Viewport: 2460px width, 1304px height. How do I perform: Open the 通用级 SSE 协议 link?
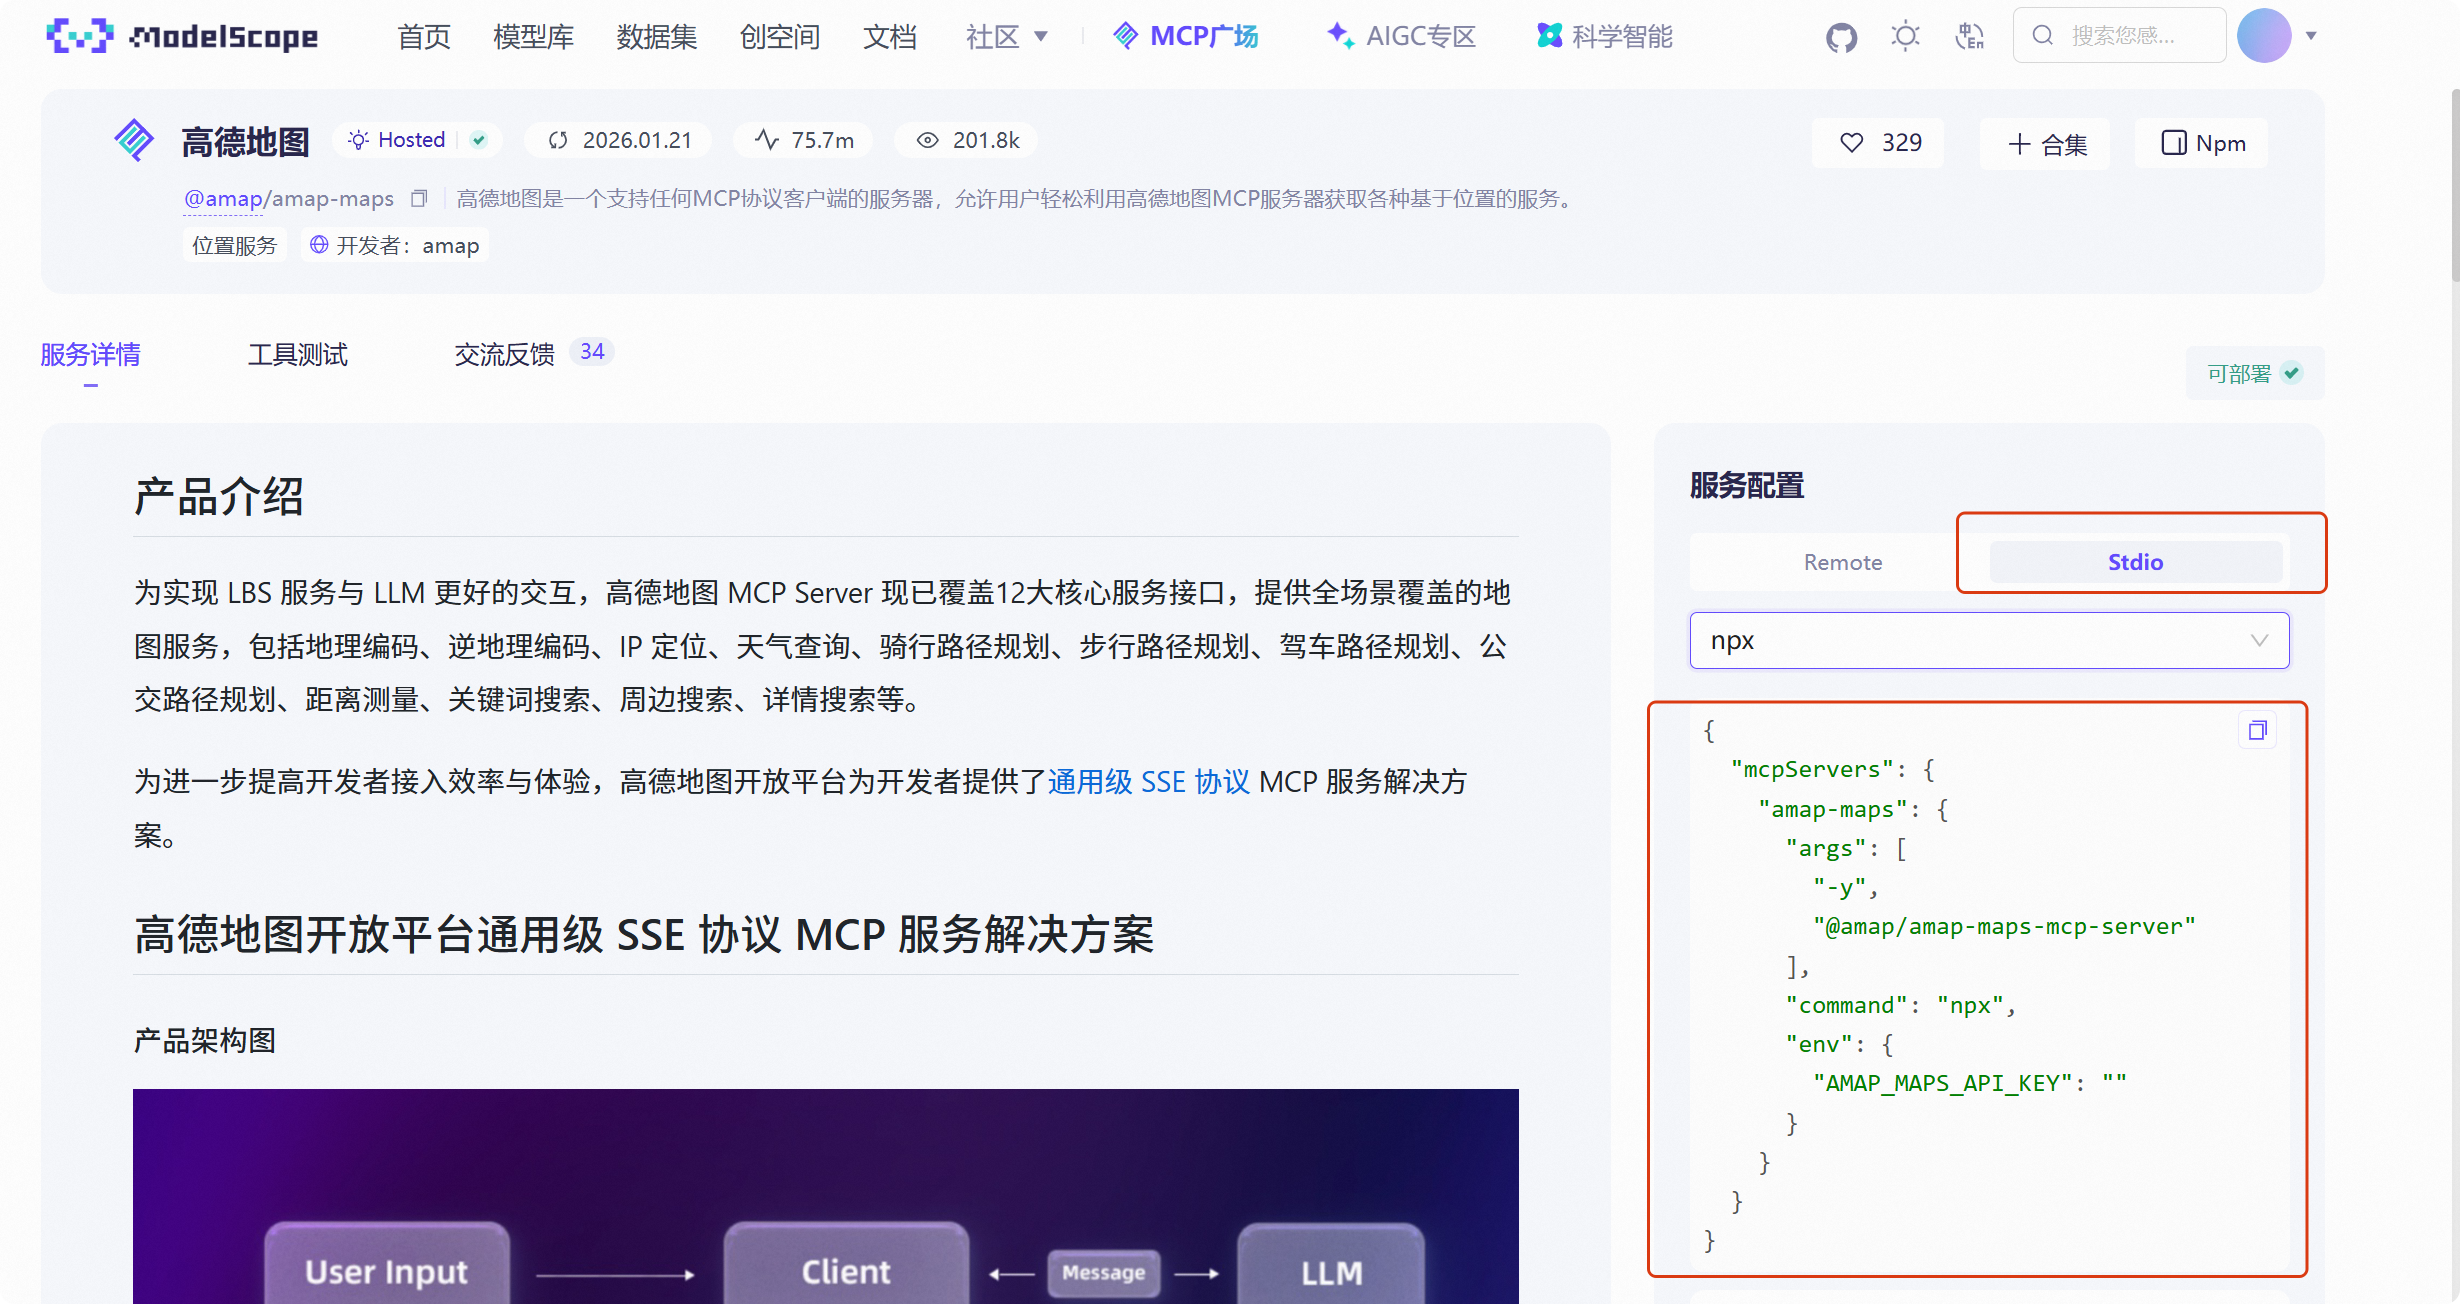pyautogui.click(x=1150, y=781)
